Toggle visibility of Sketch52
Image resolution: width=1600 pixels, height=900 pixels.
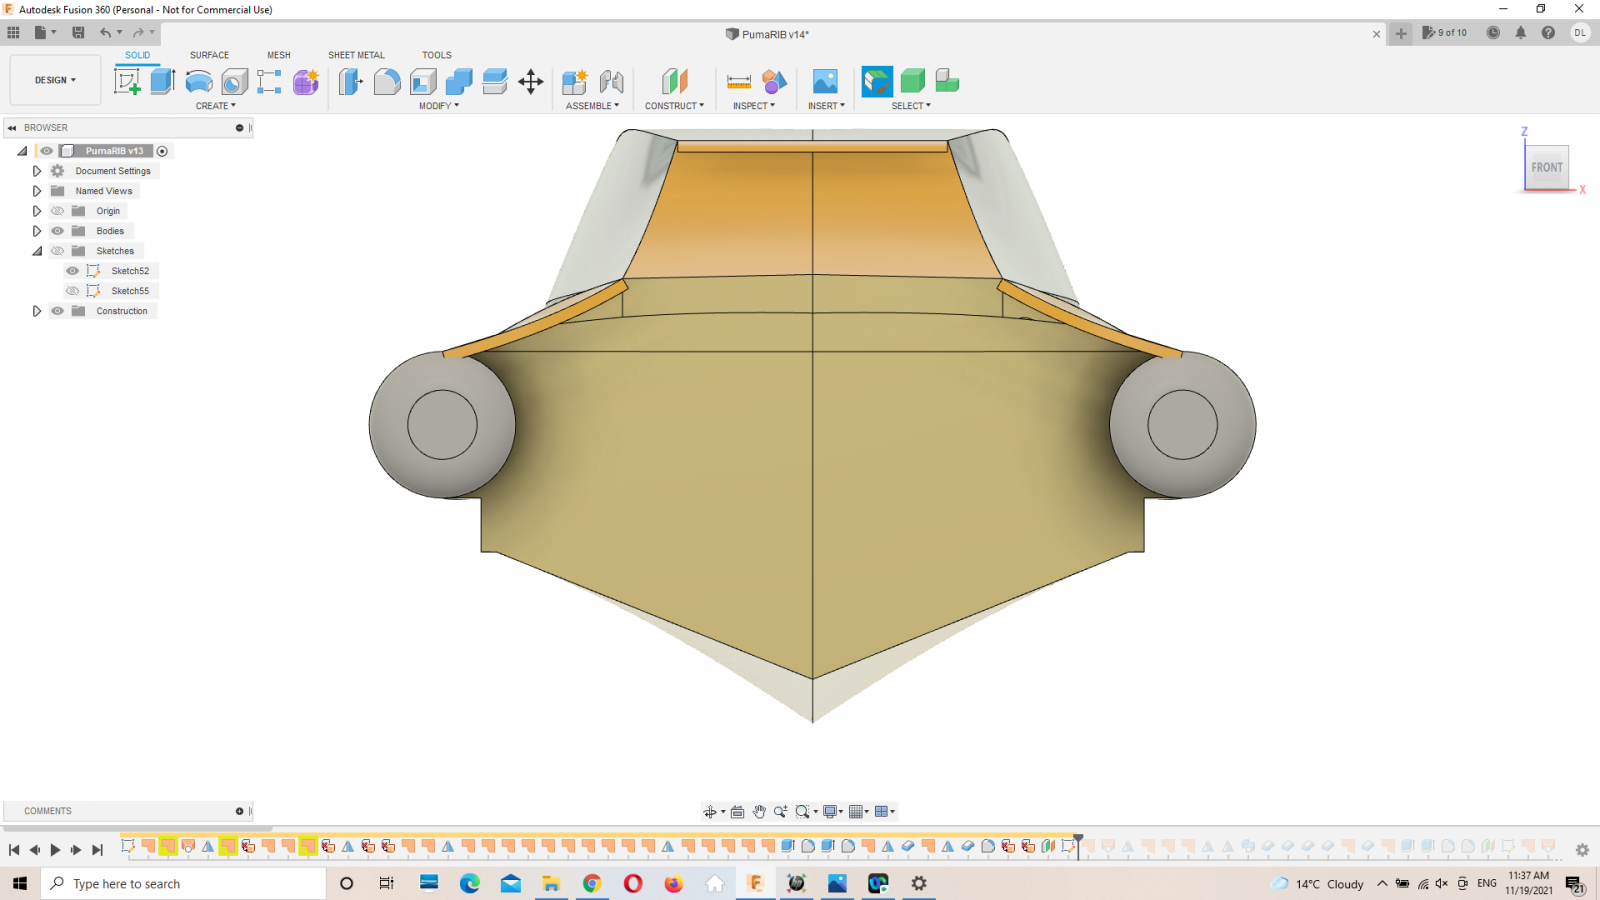click(73, 271)
